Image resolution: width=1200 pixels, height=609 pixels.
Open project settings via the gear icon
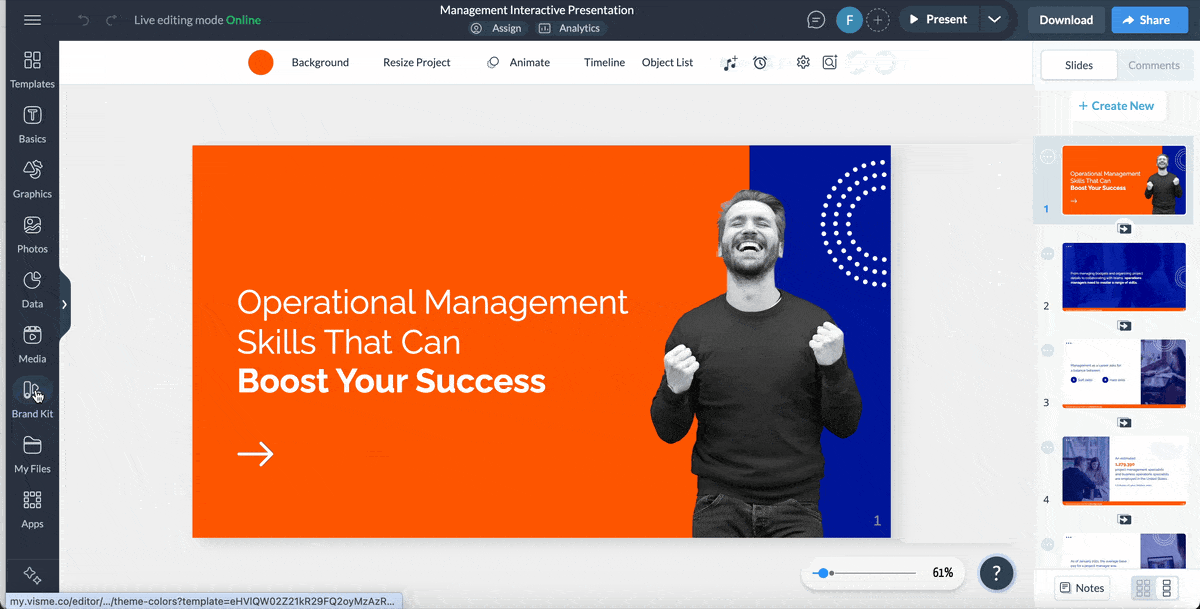click(x=802, y=62)
